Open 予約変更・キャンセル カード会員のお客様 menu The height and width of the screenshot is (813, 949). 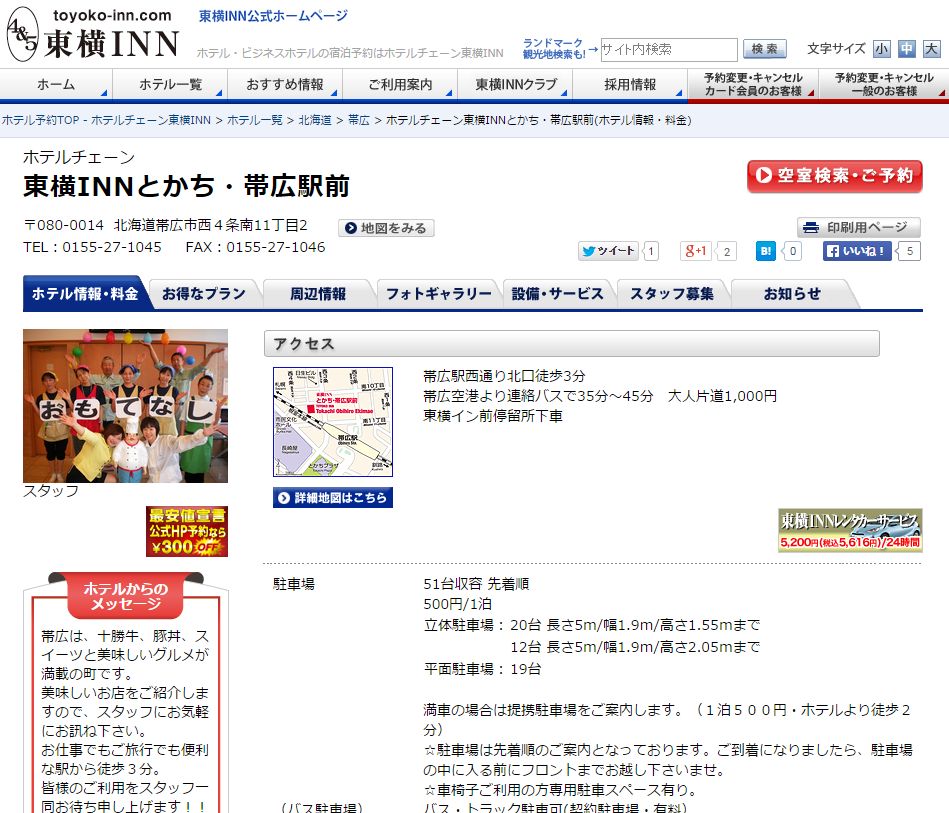coord(753,84)
